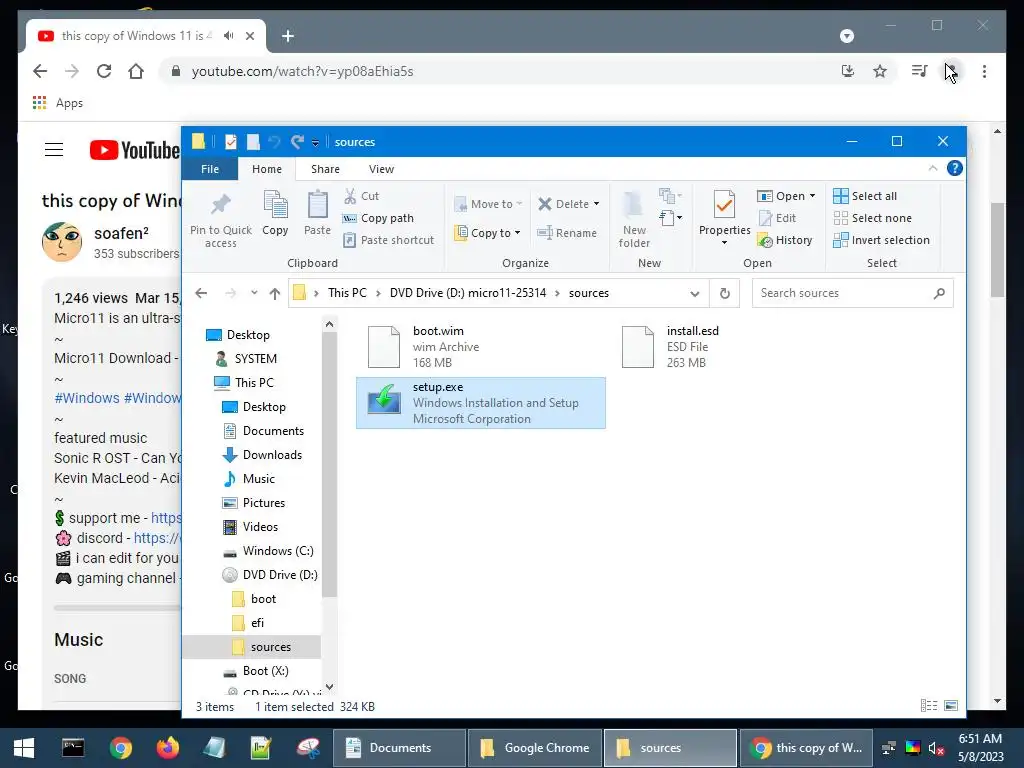Open the File menu tab
This screenshot has width=1024, height=768.
[x=210, y=169]
